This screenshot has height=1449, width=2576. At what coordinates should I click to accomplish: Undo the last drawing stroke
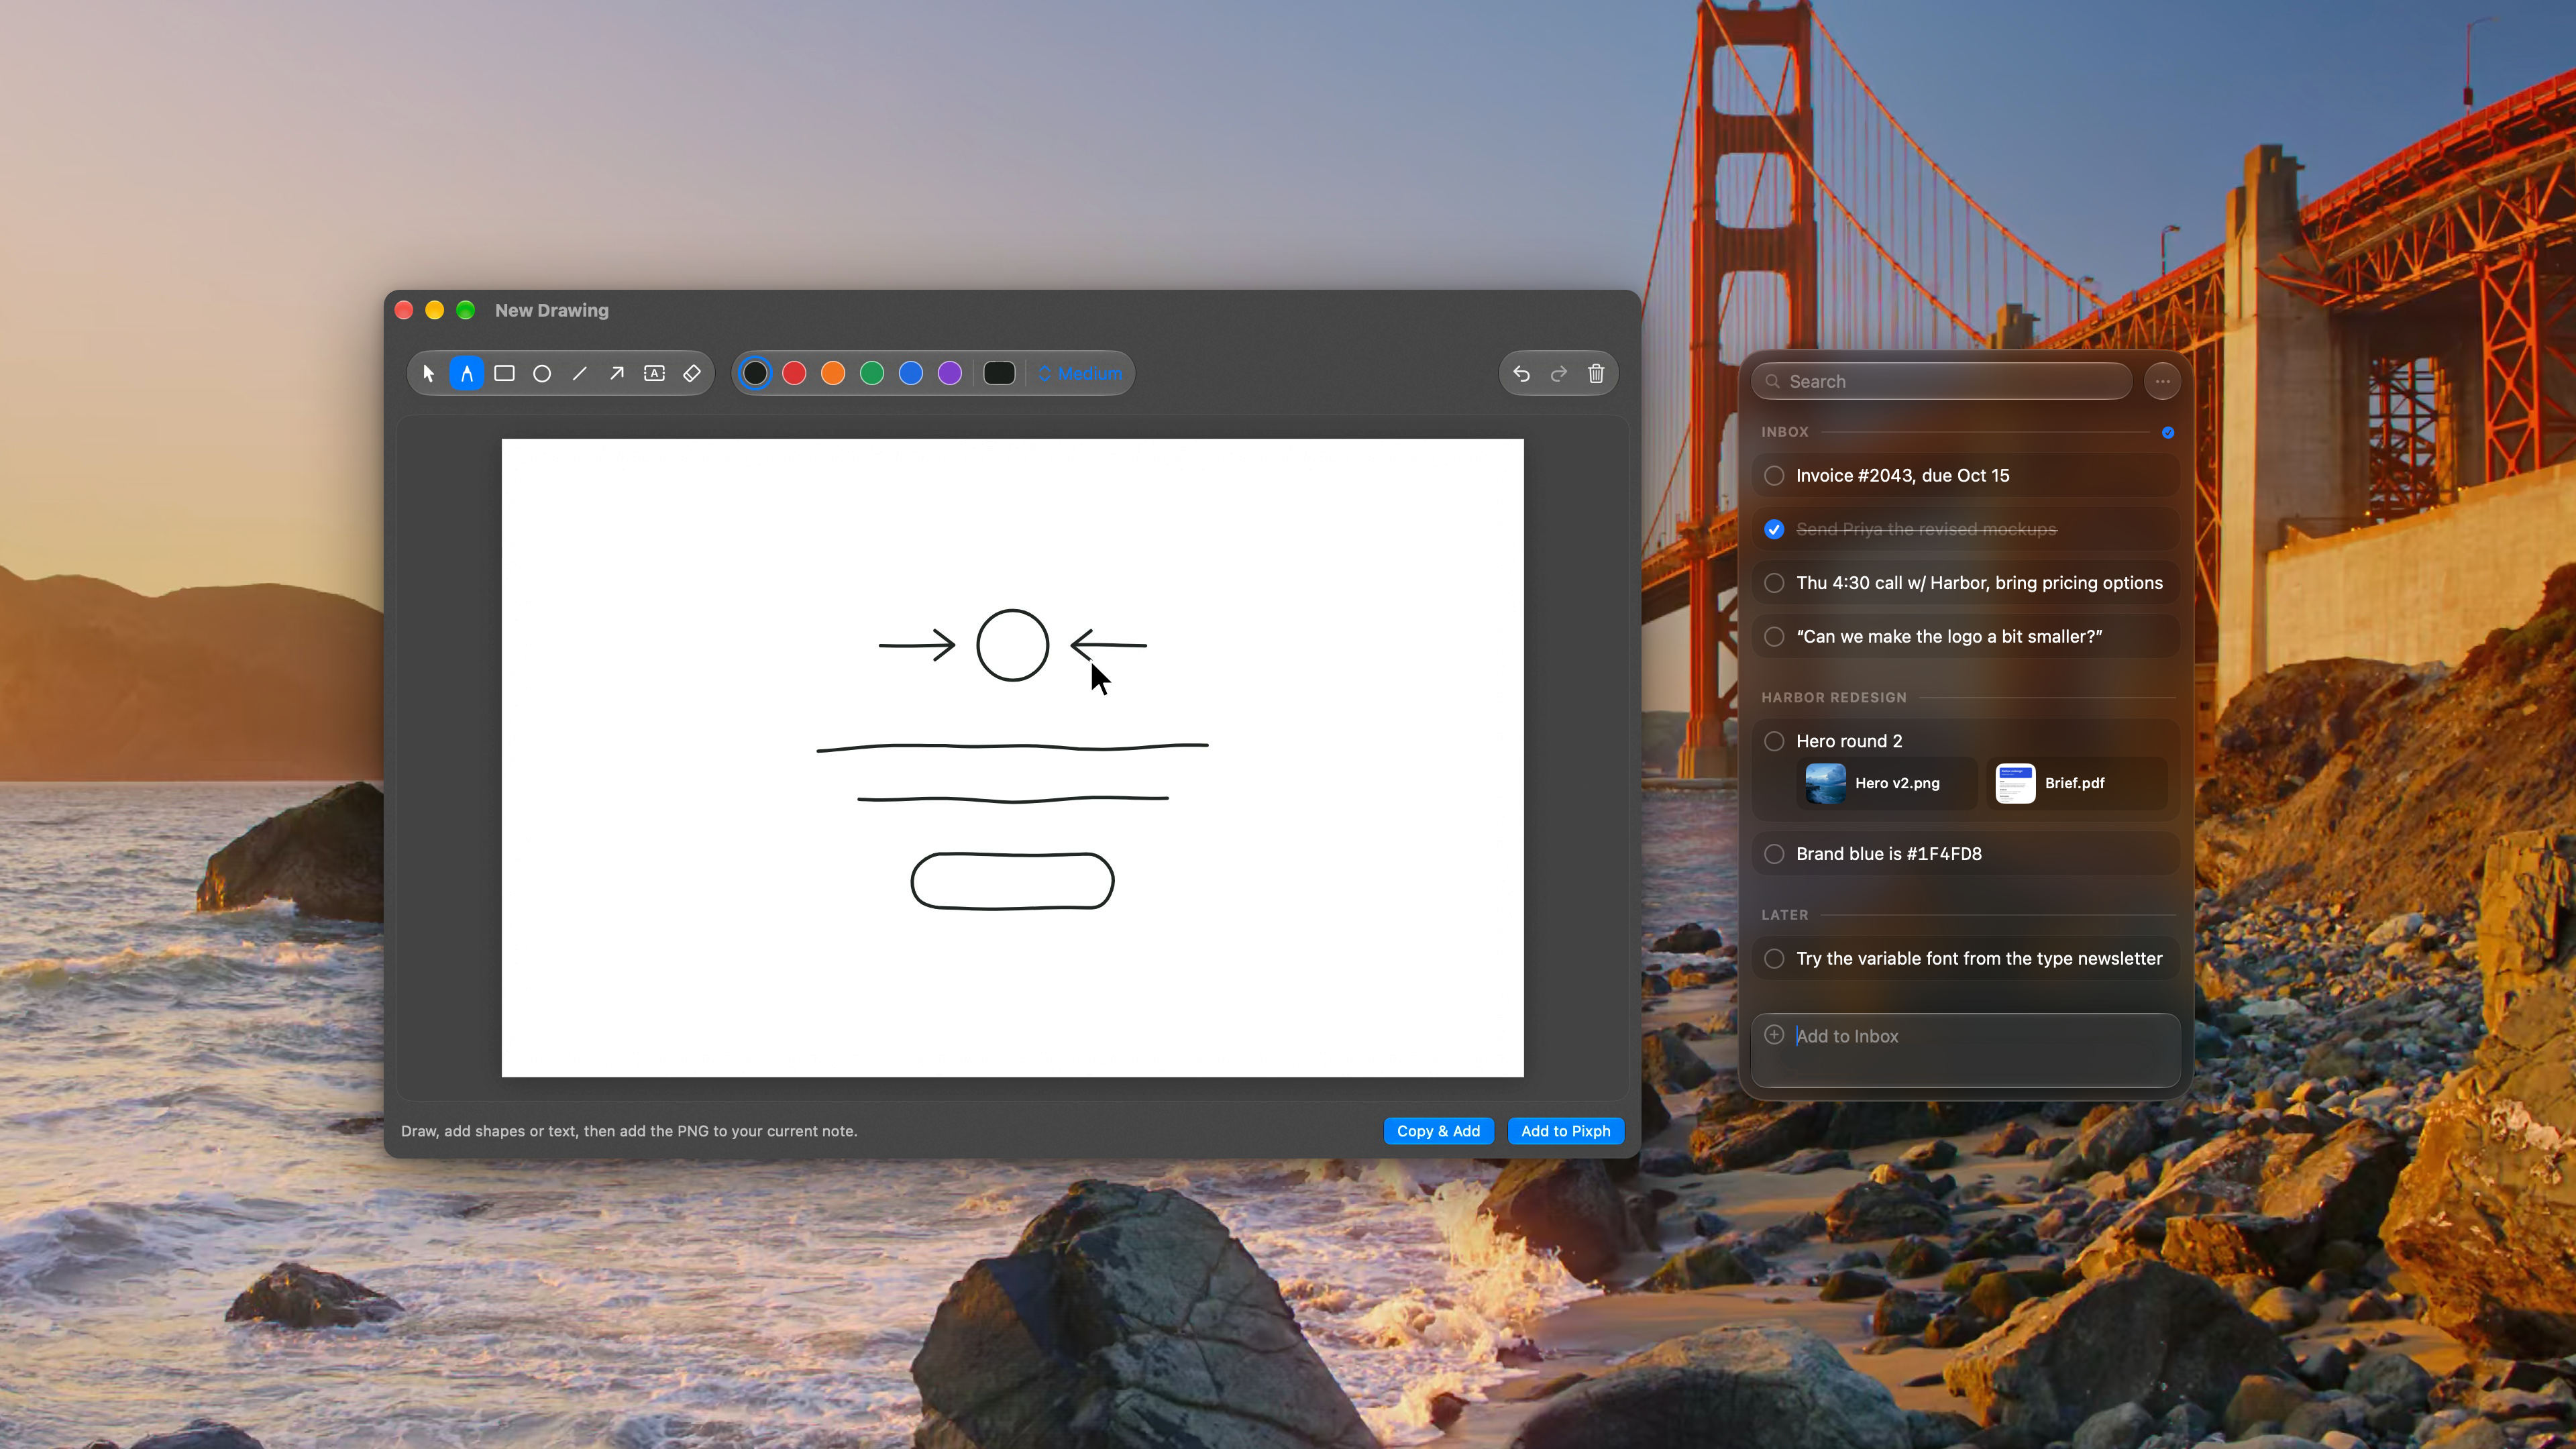coord(1521,373)
